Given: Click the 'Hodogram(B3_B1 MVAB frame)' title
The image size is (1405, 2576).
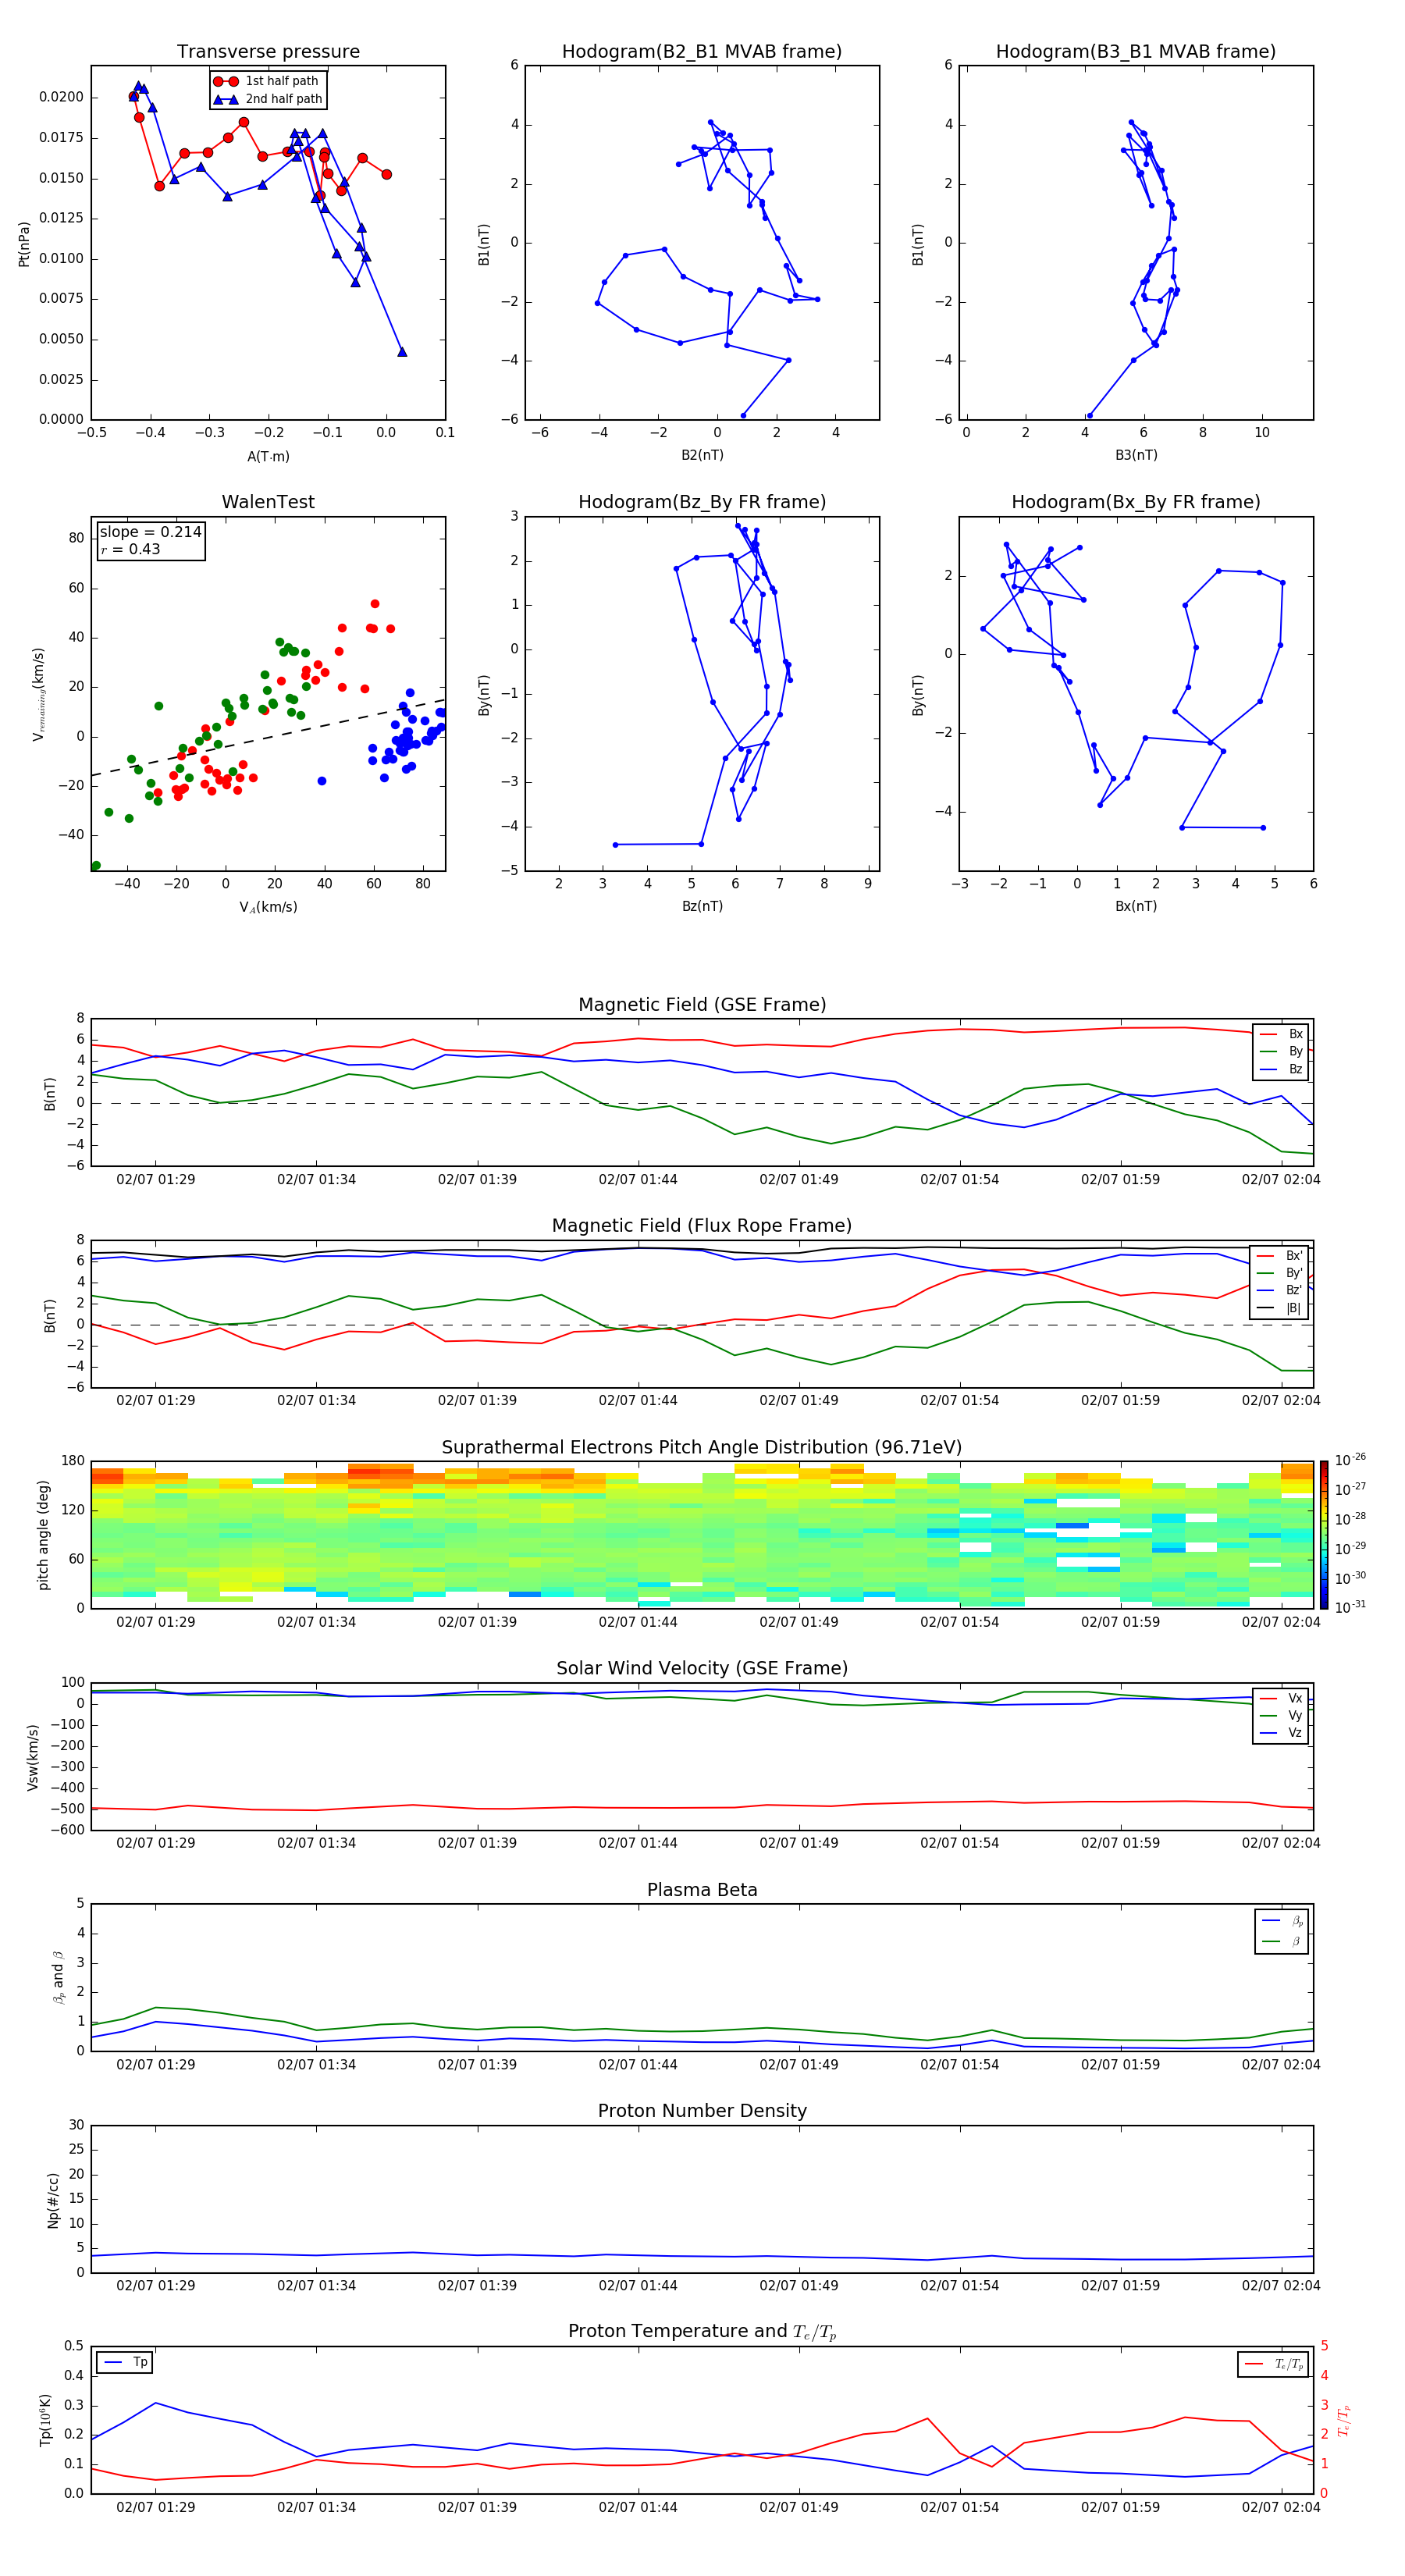Looking at the screenshot, I should tap(1136, 51).
